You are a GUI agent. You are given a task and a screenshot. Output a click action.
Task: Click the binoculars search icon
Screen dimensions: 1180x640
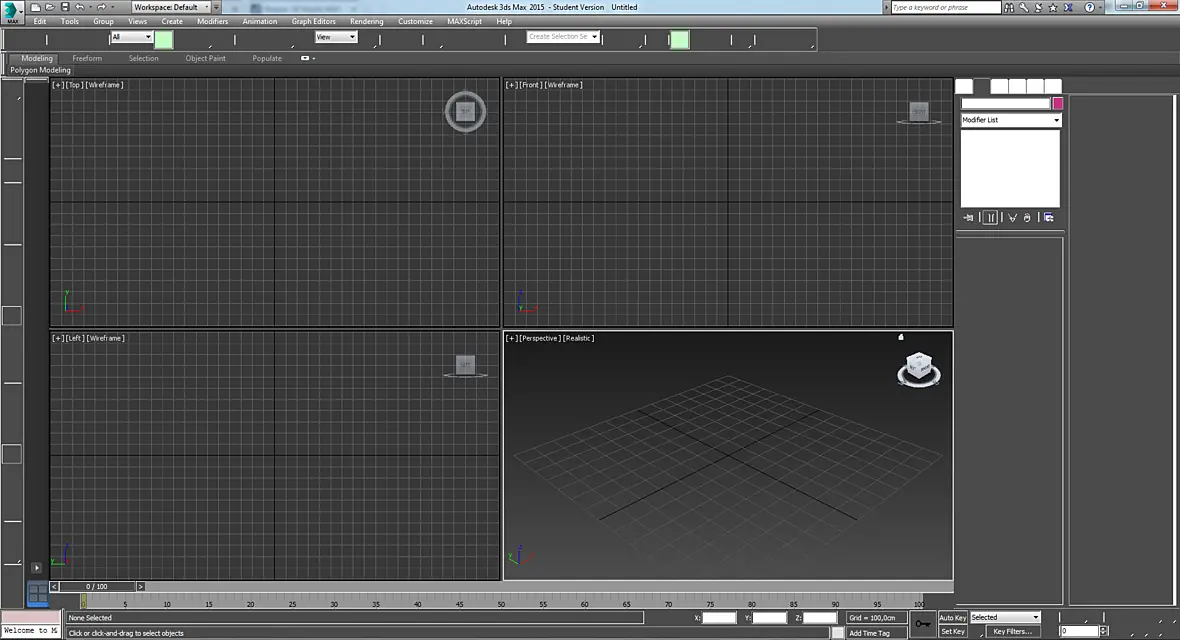tap(1009, 7)
